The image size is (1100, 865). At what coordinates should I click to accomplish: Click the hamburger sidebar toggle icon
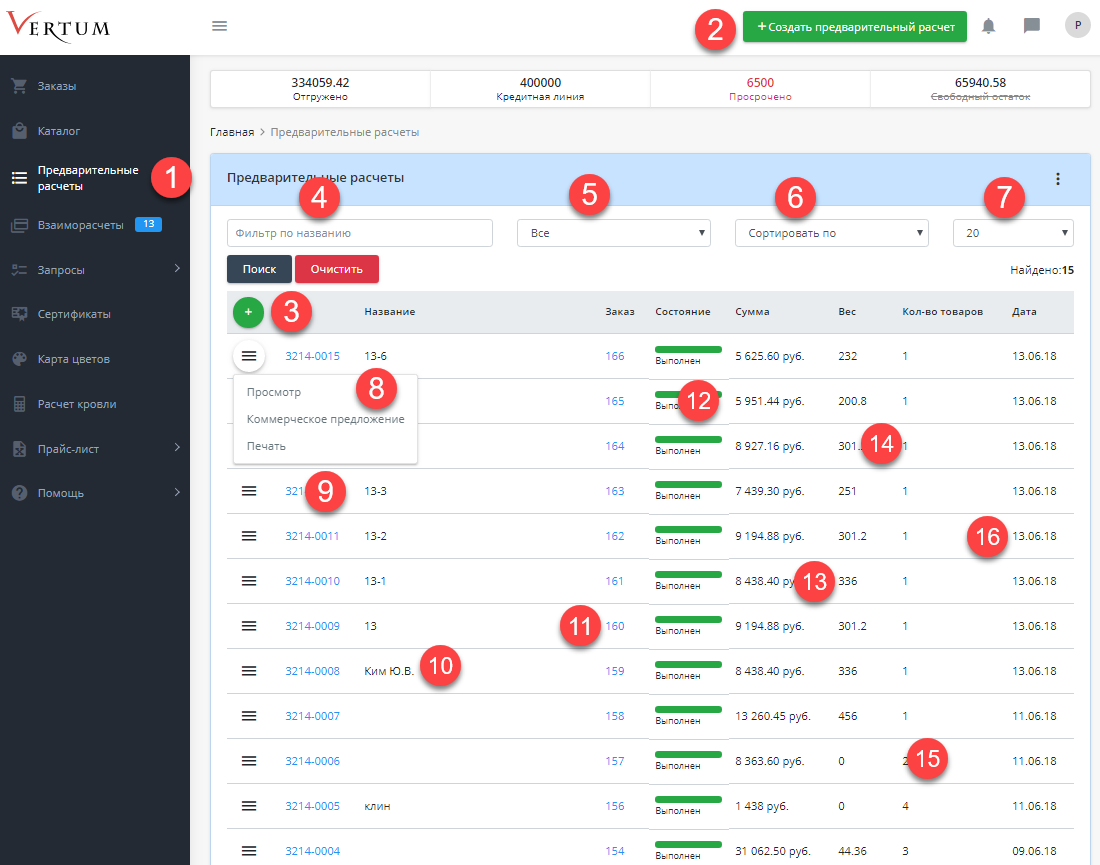tap(220, 26)
